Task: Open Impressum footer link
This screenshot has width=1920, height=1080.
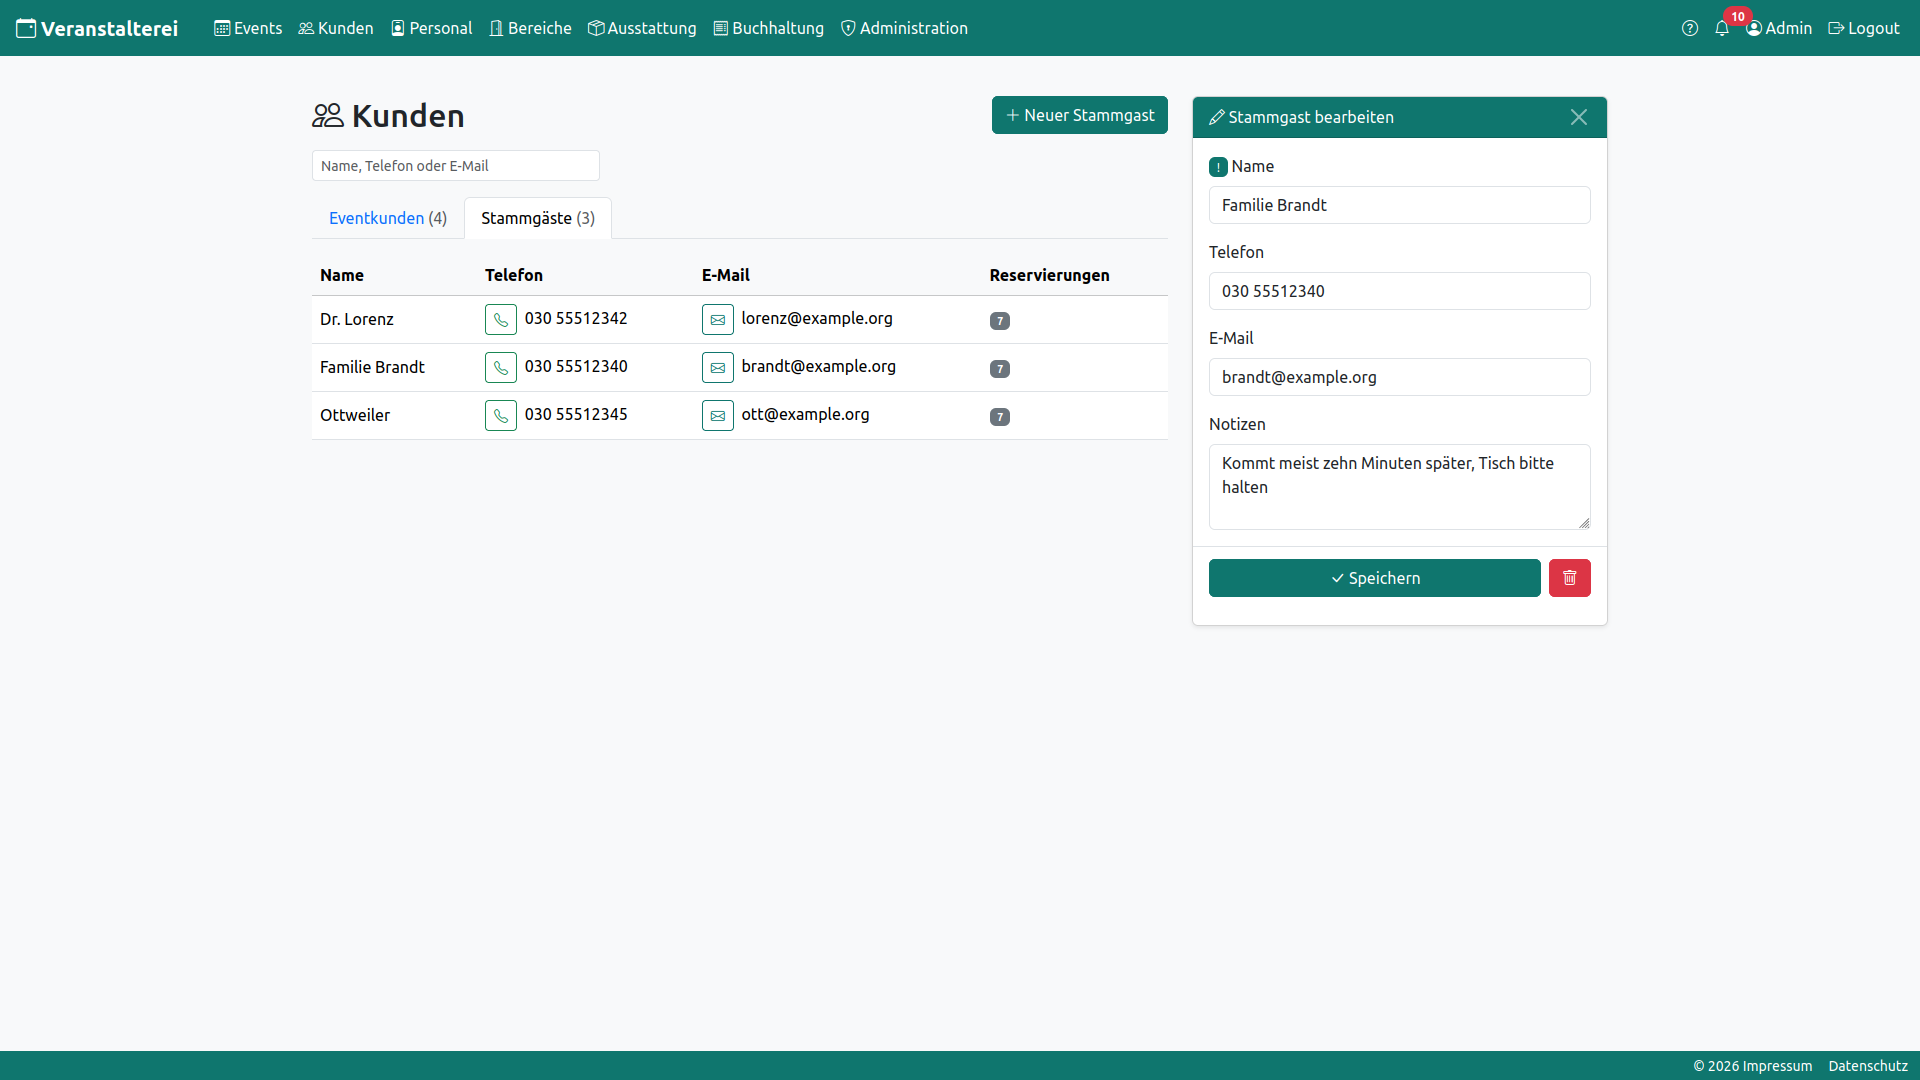Action: [1777, 1066]
